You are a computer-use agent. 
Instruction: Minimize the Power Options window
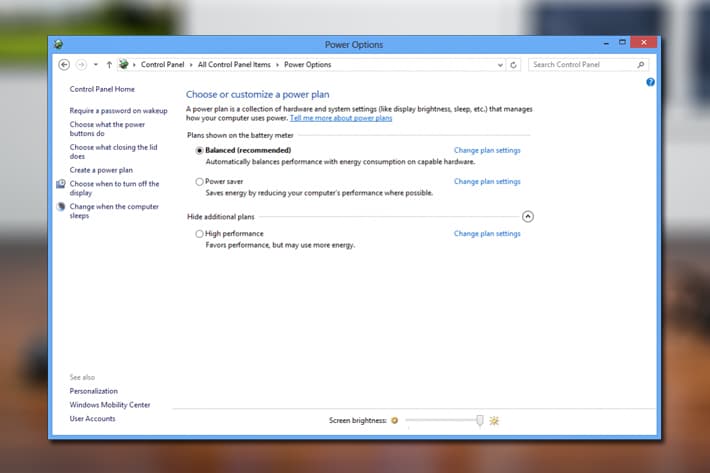click(606, 43)
